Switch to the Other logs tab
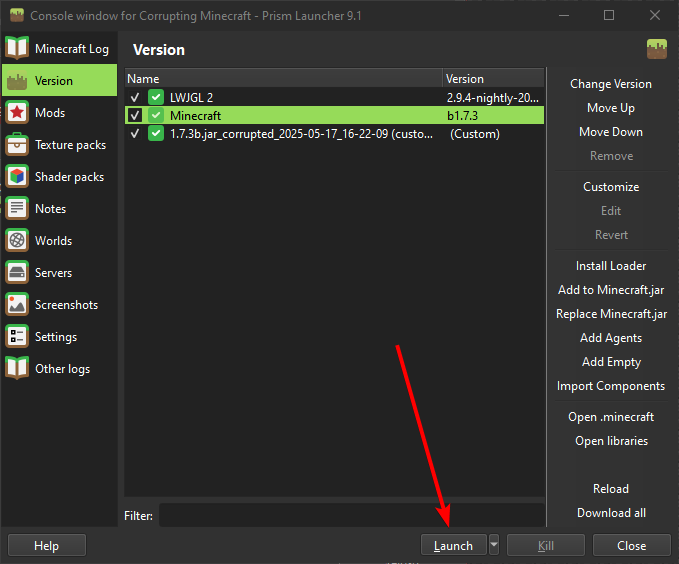The height and width of the screenshot is (564, 679). (59, 369)
